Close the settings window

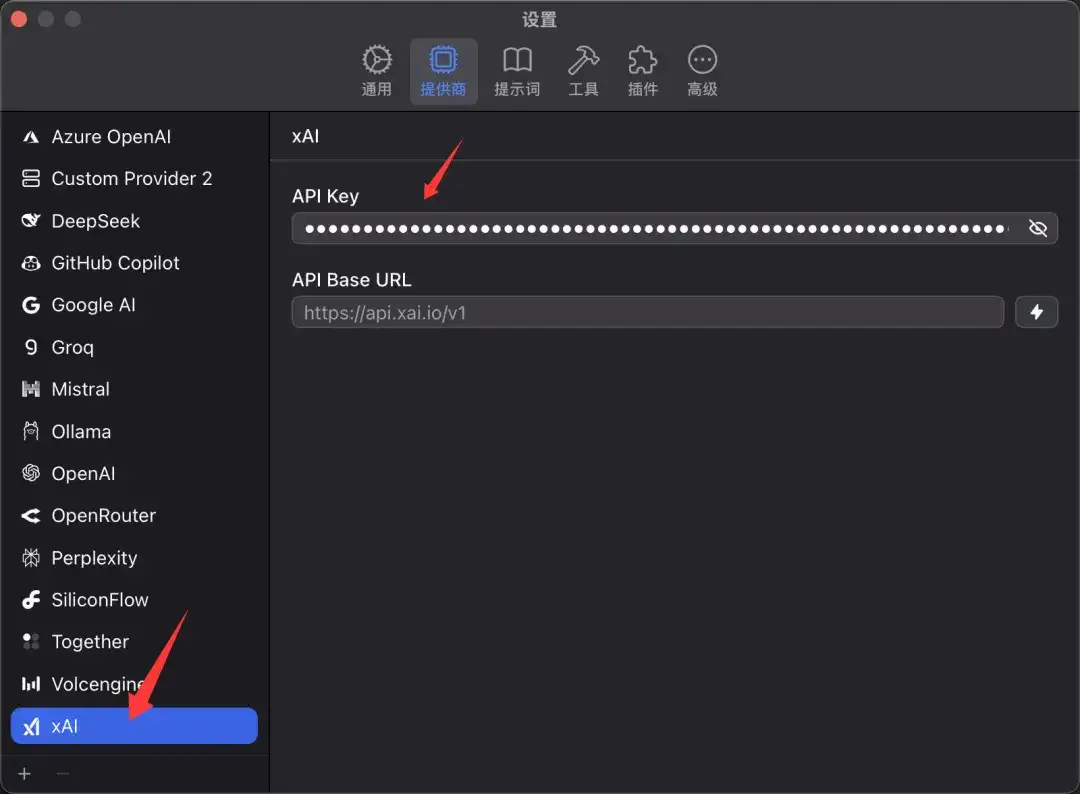click(19, 19)
